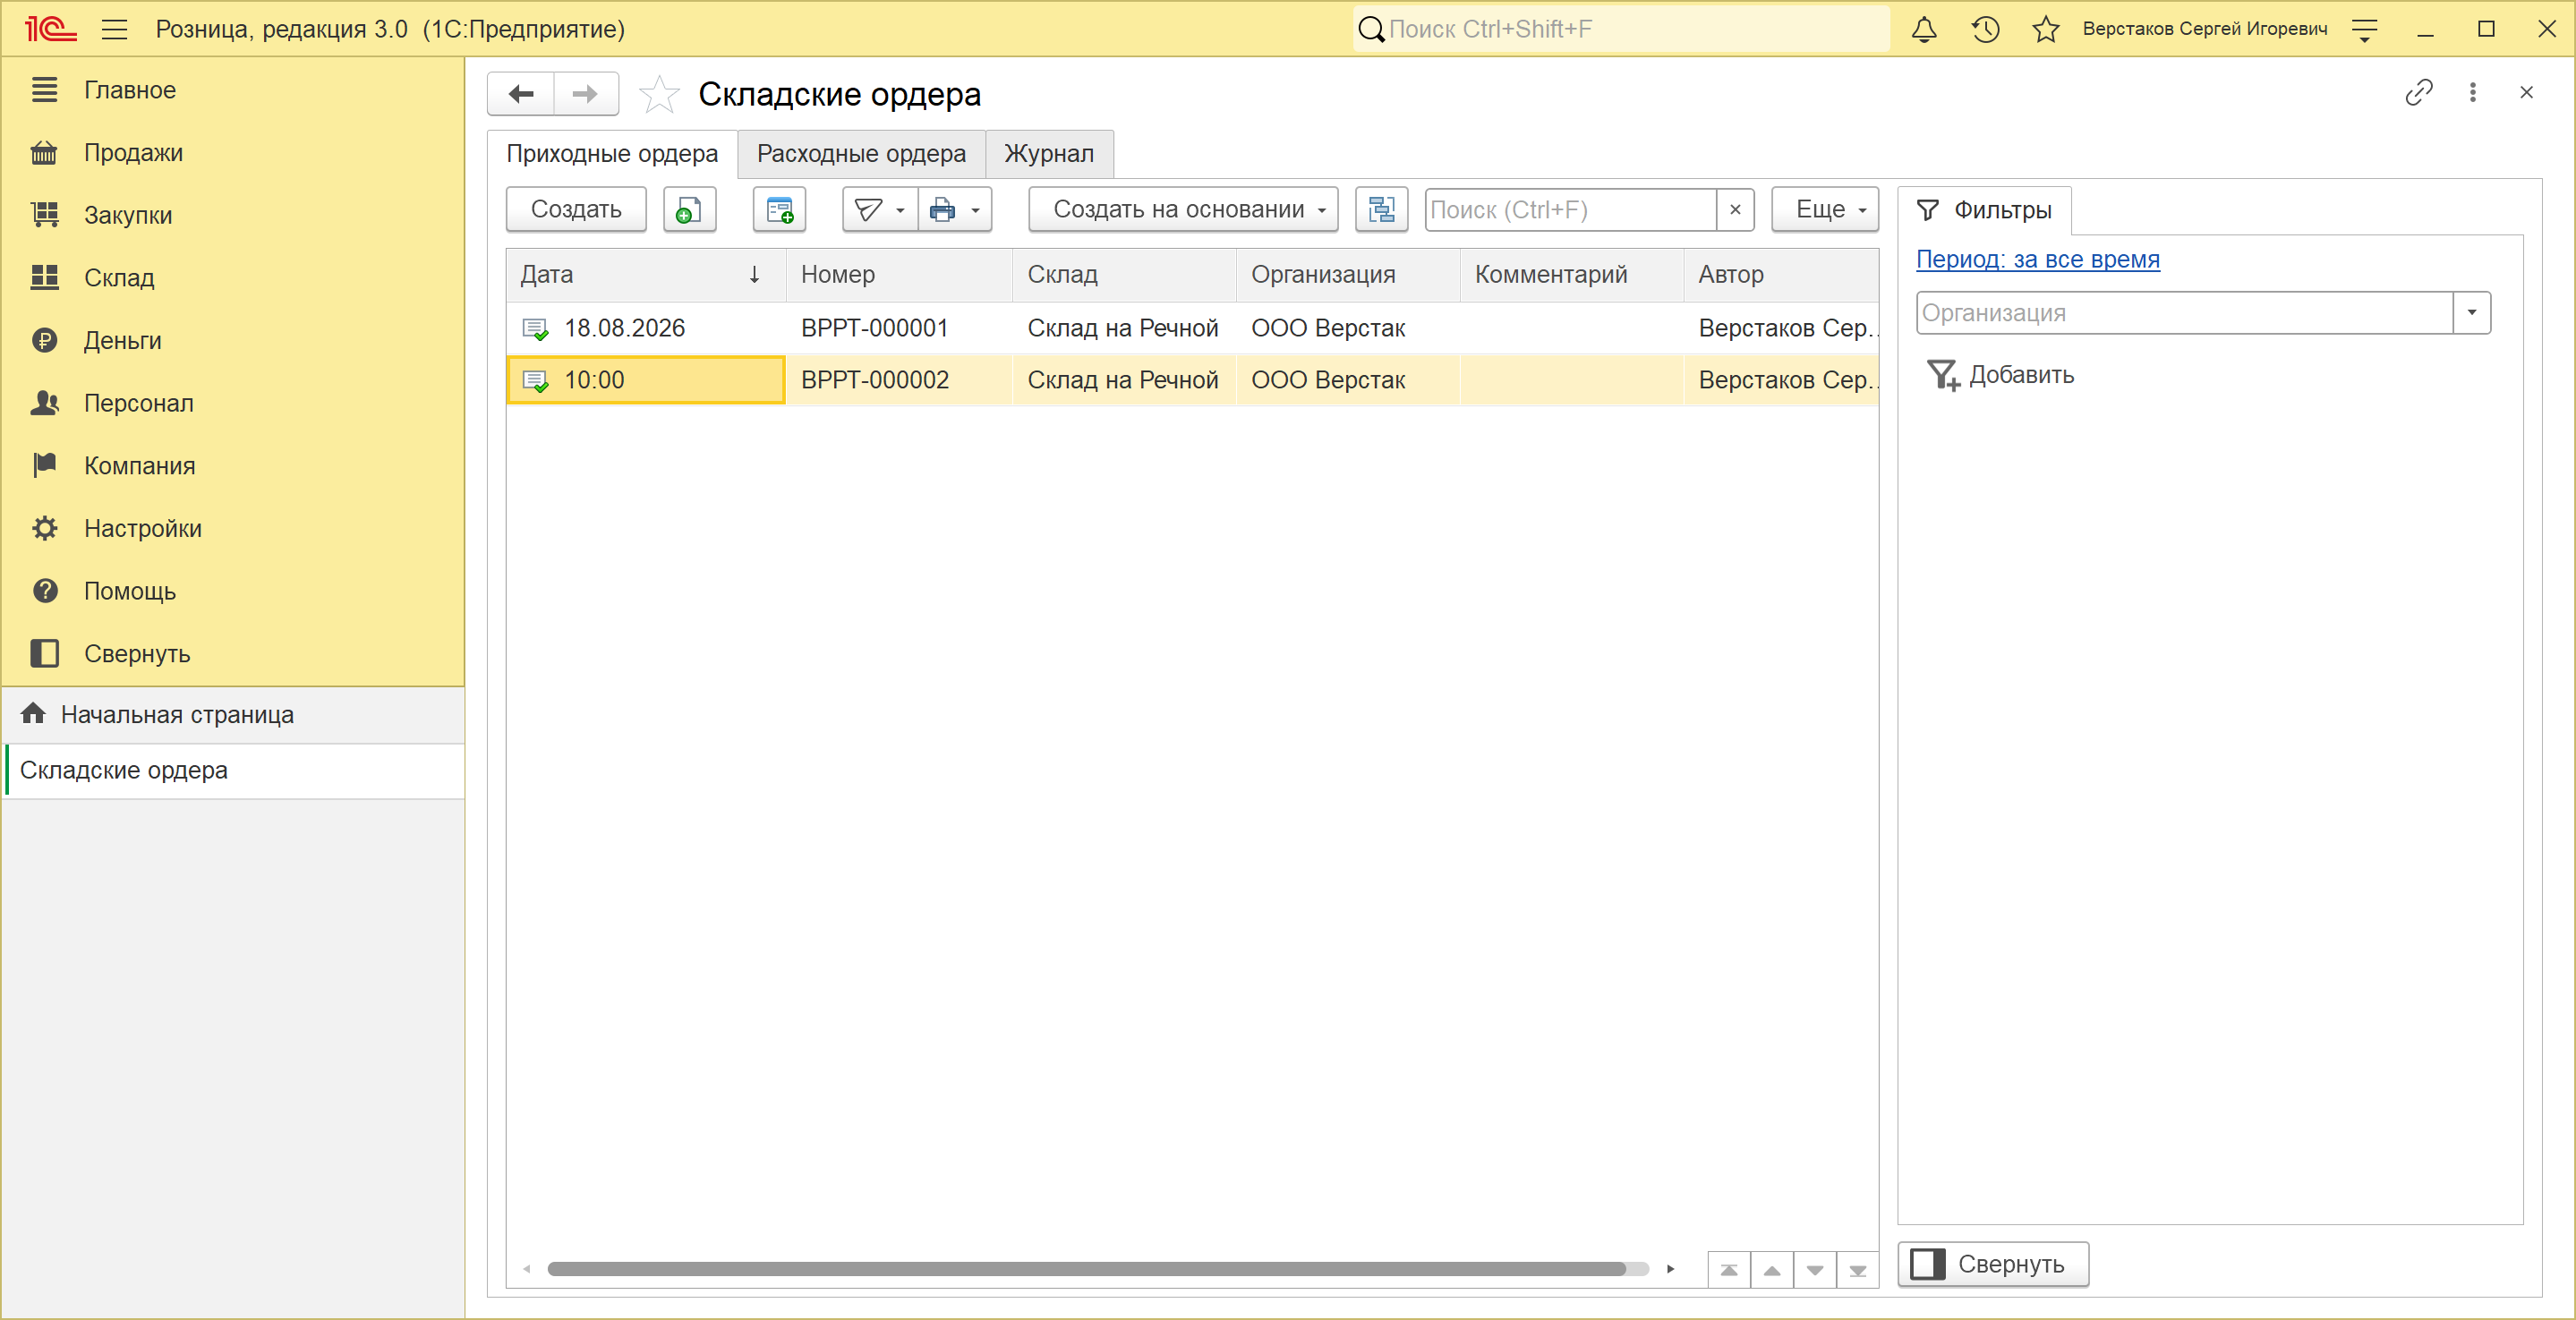The width and height of the screenshot is (2576, 1320).
Task: Open the Фильтры tab
Action: [1984, 210]
